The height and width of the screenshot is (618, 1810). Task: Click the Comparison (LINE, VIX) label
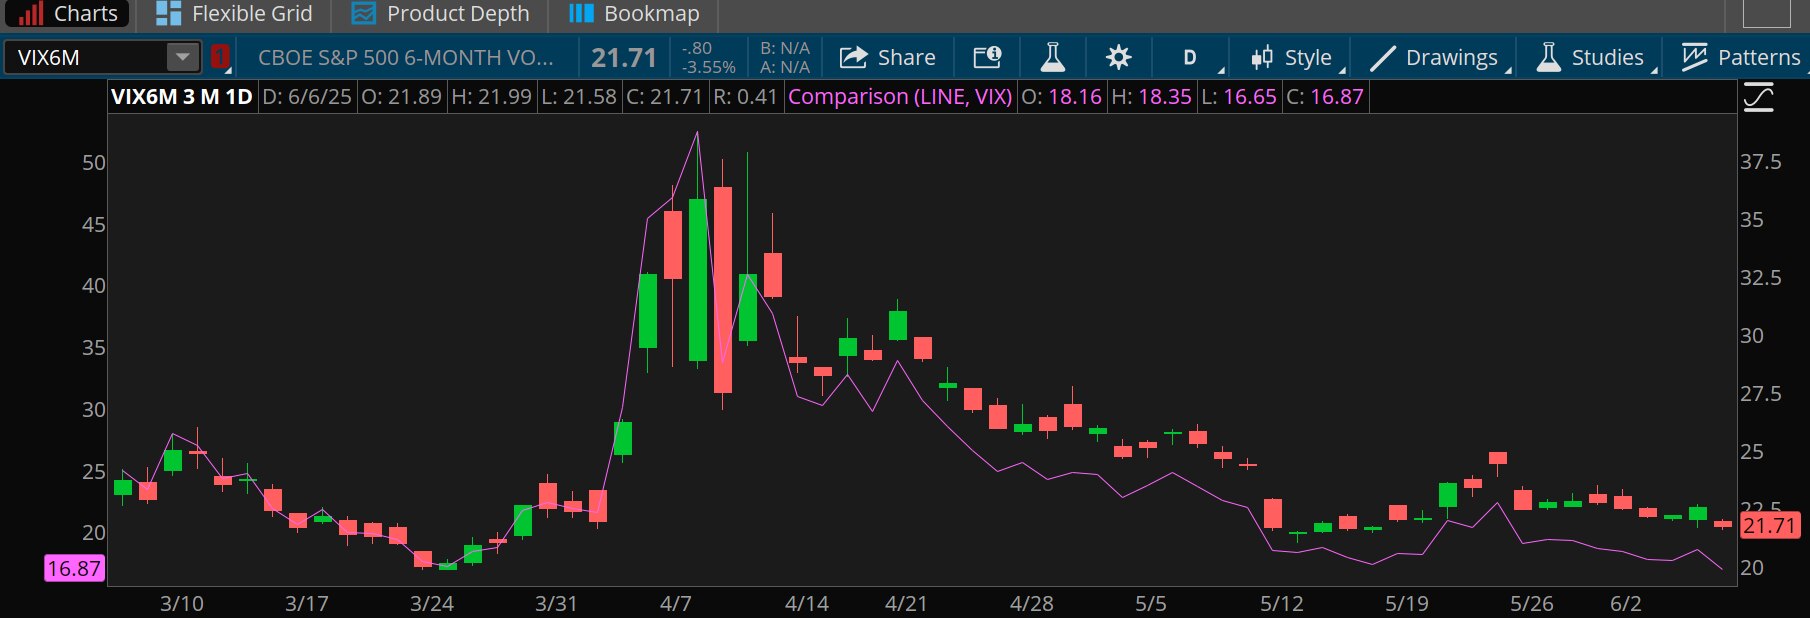coord(900,97)
